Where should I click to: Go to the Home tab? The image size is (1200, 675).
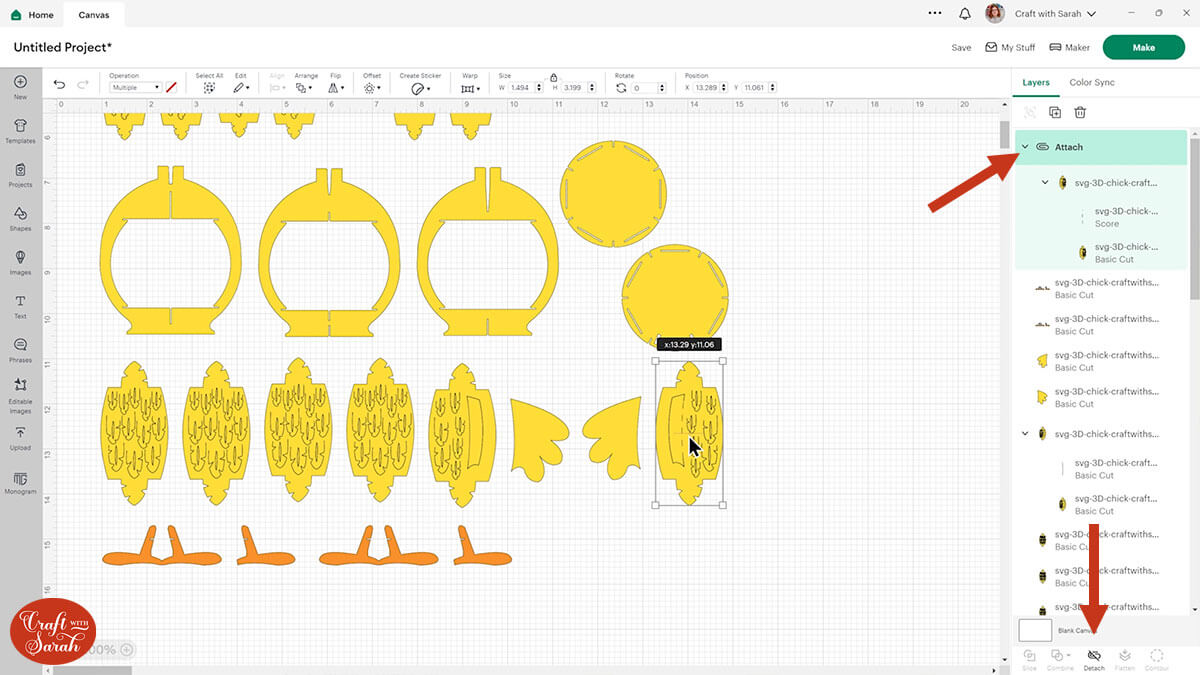32,15
